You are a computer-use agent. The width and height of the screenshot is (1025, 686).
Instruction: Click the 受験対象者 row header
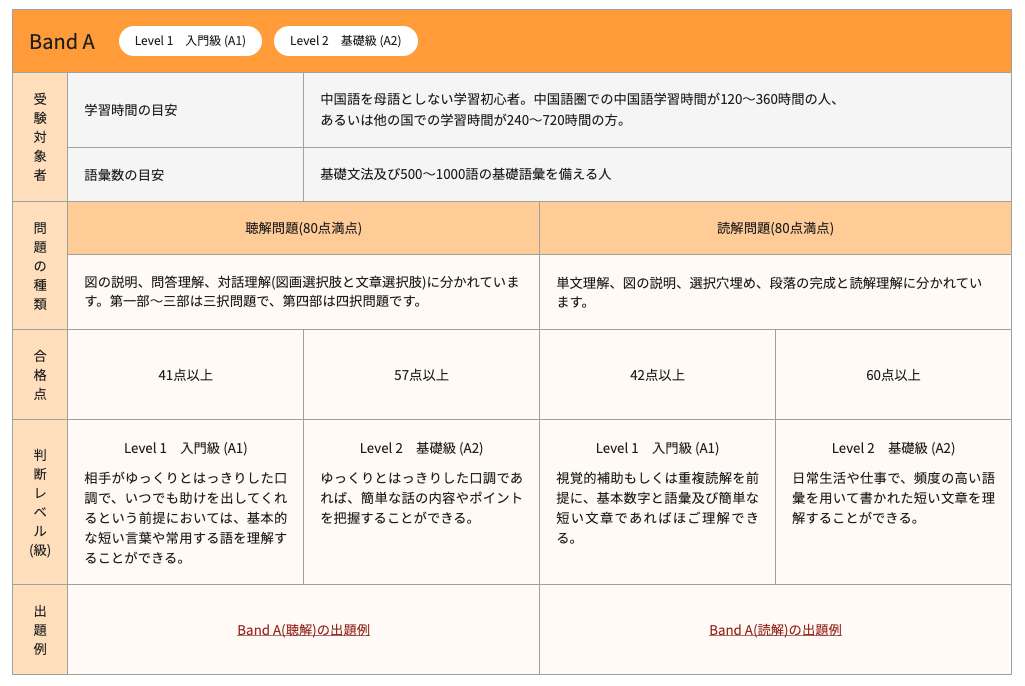pyautogui.click(x=40, y=137)
